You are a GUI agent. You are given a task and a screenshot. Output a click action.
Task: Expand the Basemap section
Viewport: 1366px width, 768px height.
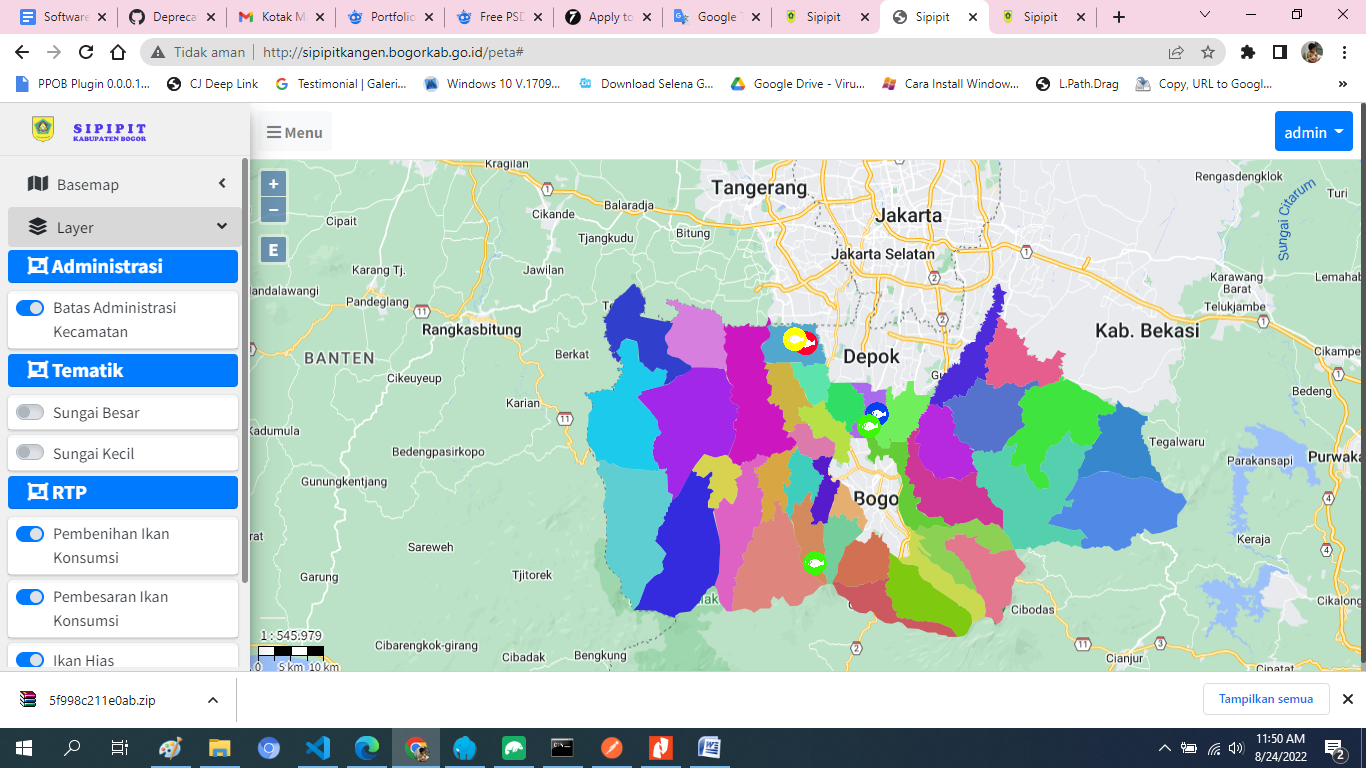[x=123, y=184]
